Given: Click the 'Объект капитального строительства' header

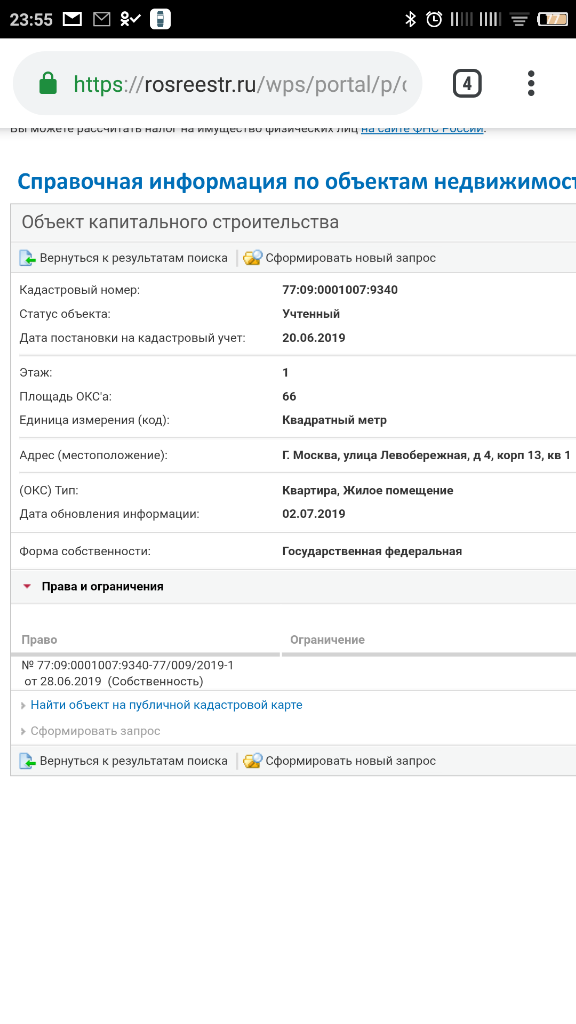Looking at the screenshot, I should pyautogui.click(x=180, y=222).
